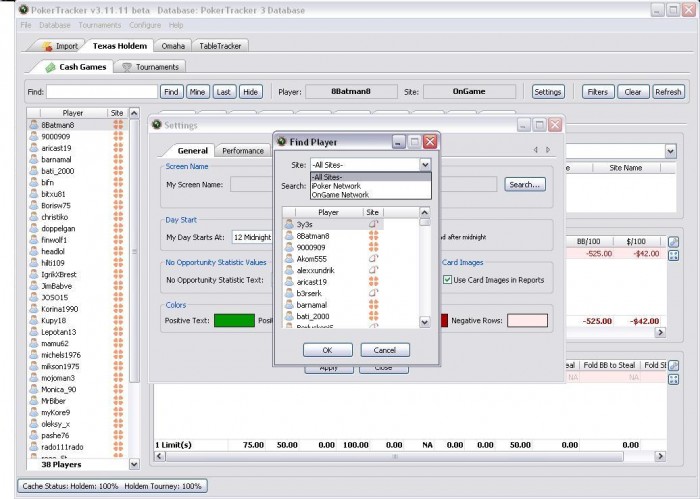The image size is (700, 499).
Task: Click the Find text input field
Action: [102, 92]
